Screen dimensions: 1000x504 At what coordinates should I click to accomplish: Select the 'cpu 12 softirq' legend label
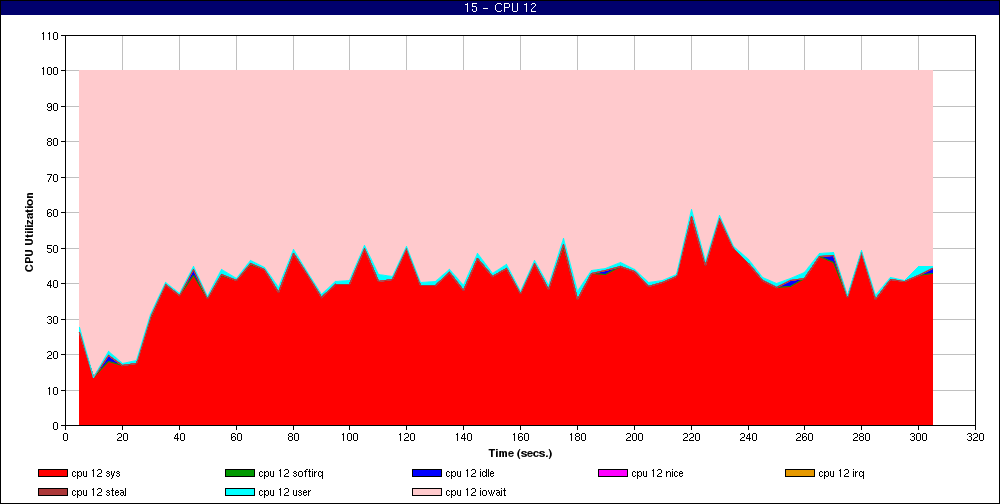tap(292, 473)
